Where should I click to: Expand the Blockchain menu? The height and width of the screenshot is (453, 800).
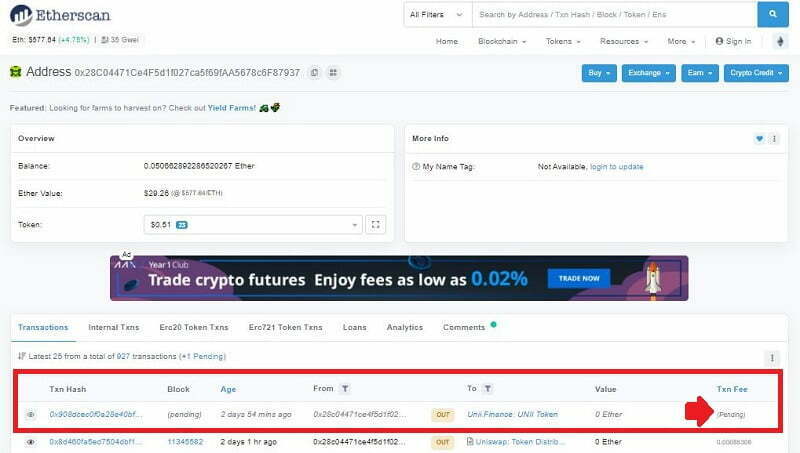(x=502, y=41)
